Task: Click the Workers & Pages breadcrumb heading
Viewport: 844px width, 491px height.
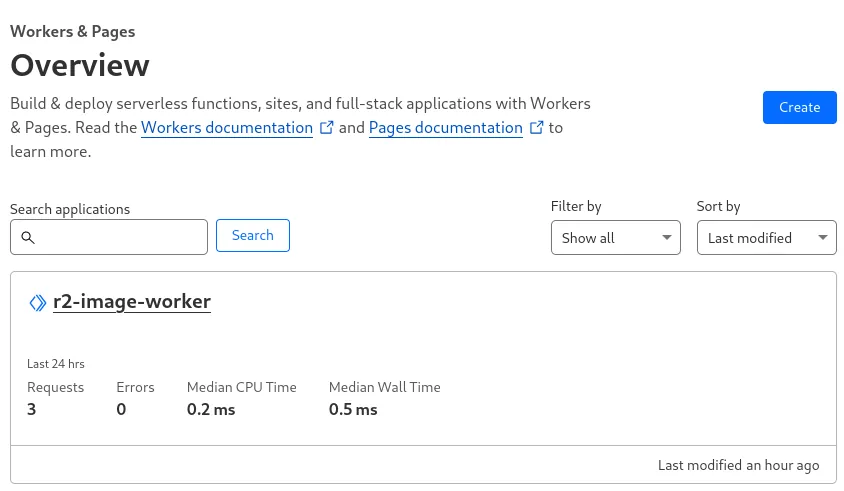Action: pos(73,32)
